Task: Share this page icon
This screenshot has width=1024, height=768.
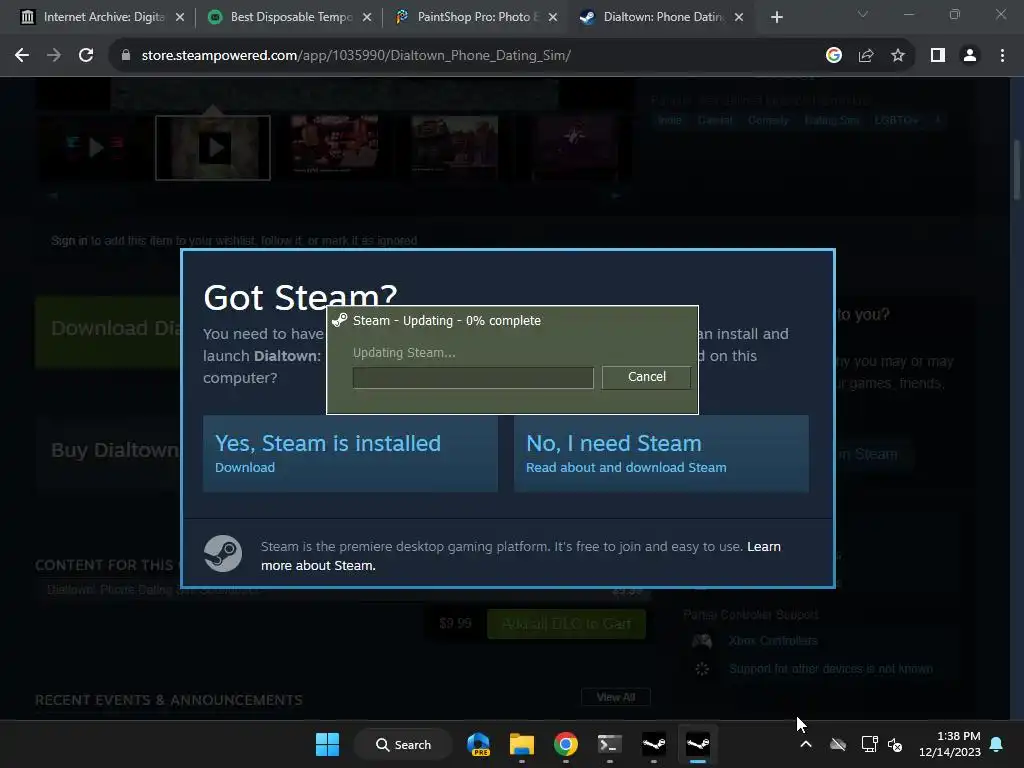Action: [866, 56]
